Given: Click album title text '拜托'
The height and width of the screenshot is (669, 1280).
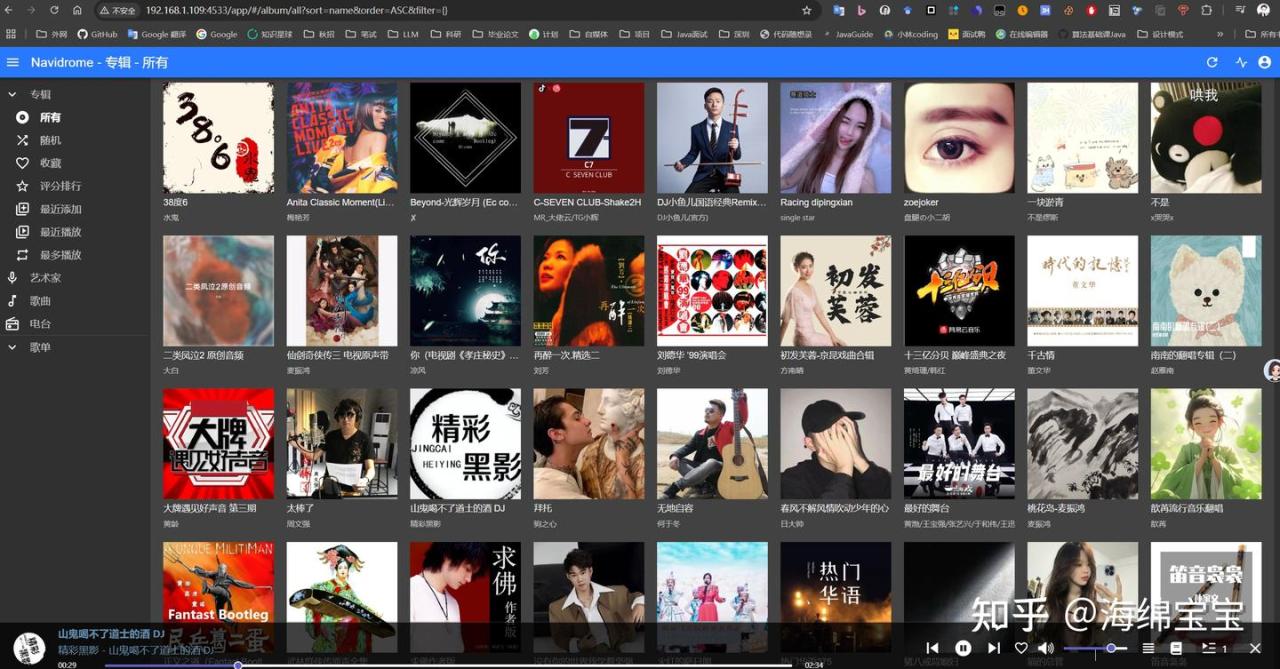Looking at the screenshot, I should pyautogui.click(x=544, y=508).
